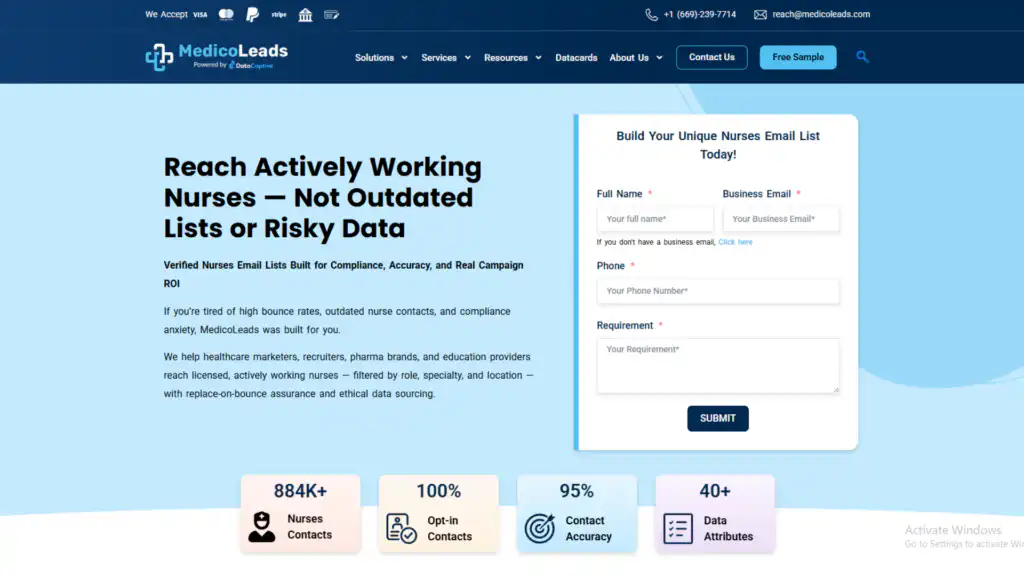Click the Contact Accuracy target icon
Viewport: 1024px width, 576px height.
click(539, 528)
